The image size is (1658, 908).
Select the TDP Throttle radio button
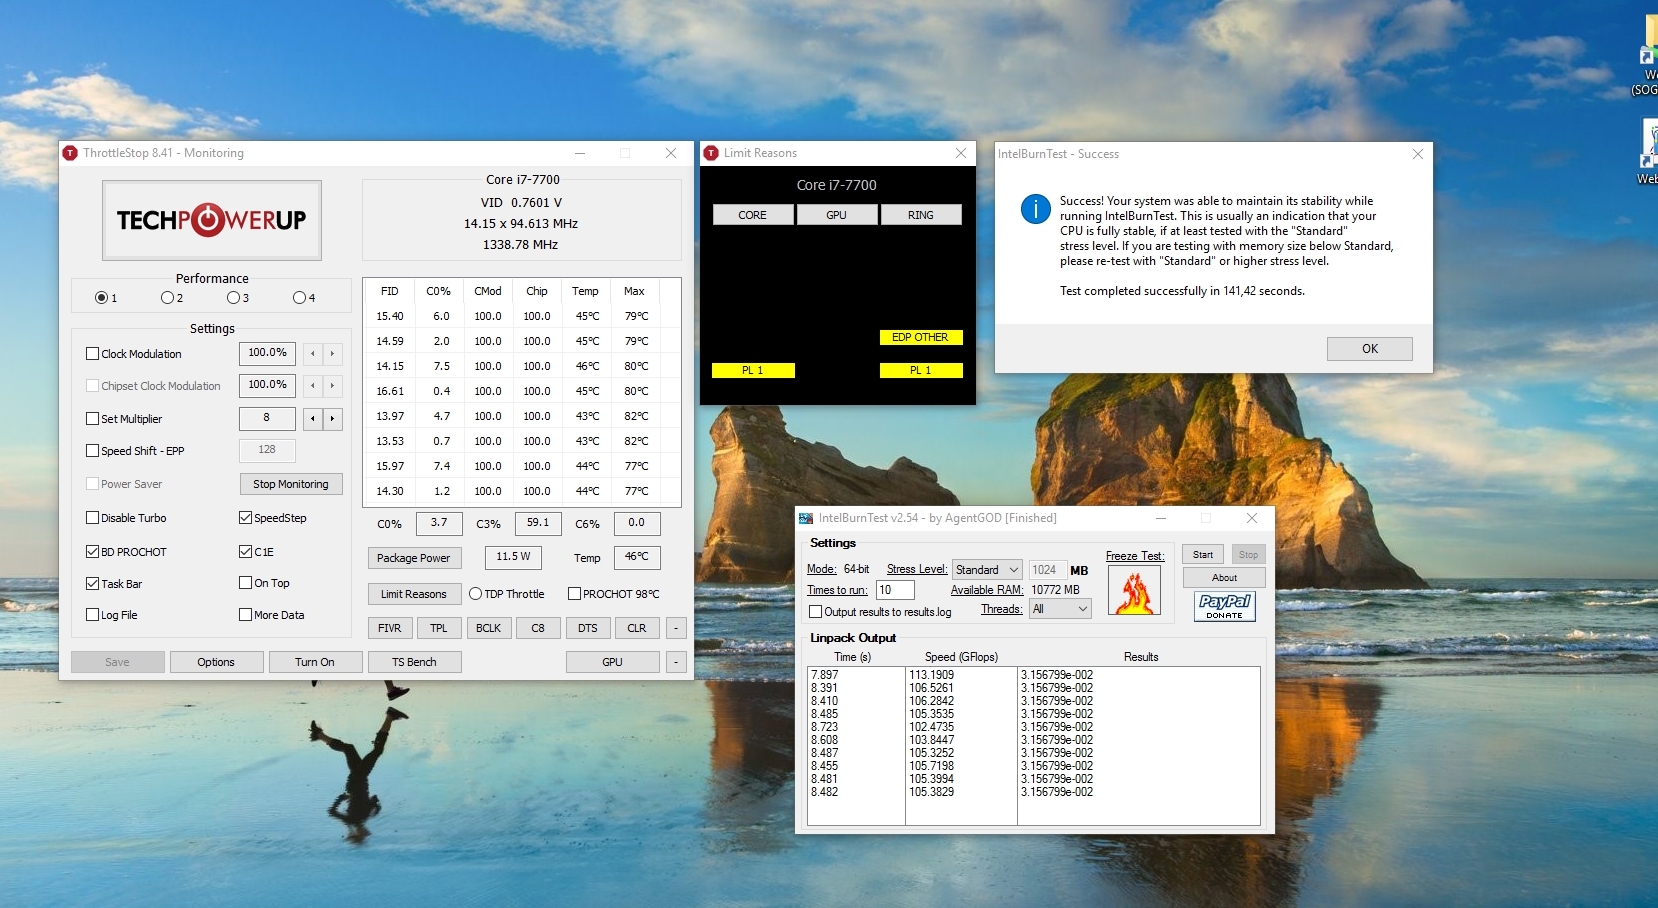point(476,594)
